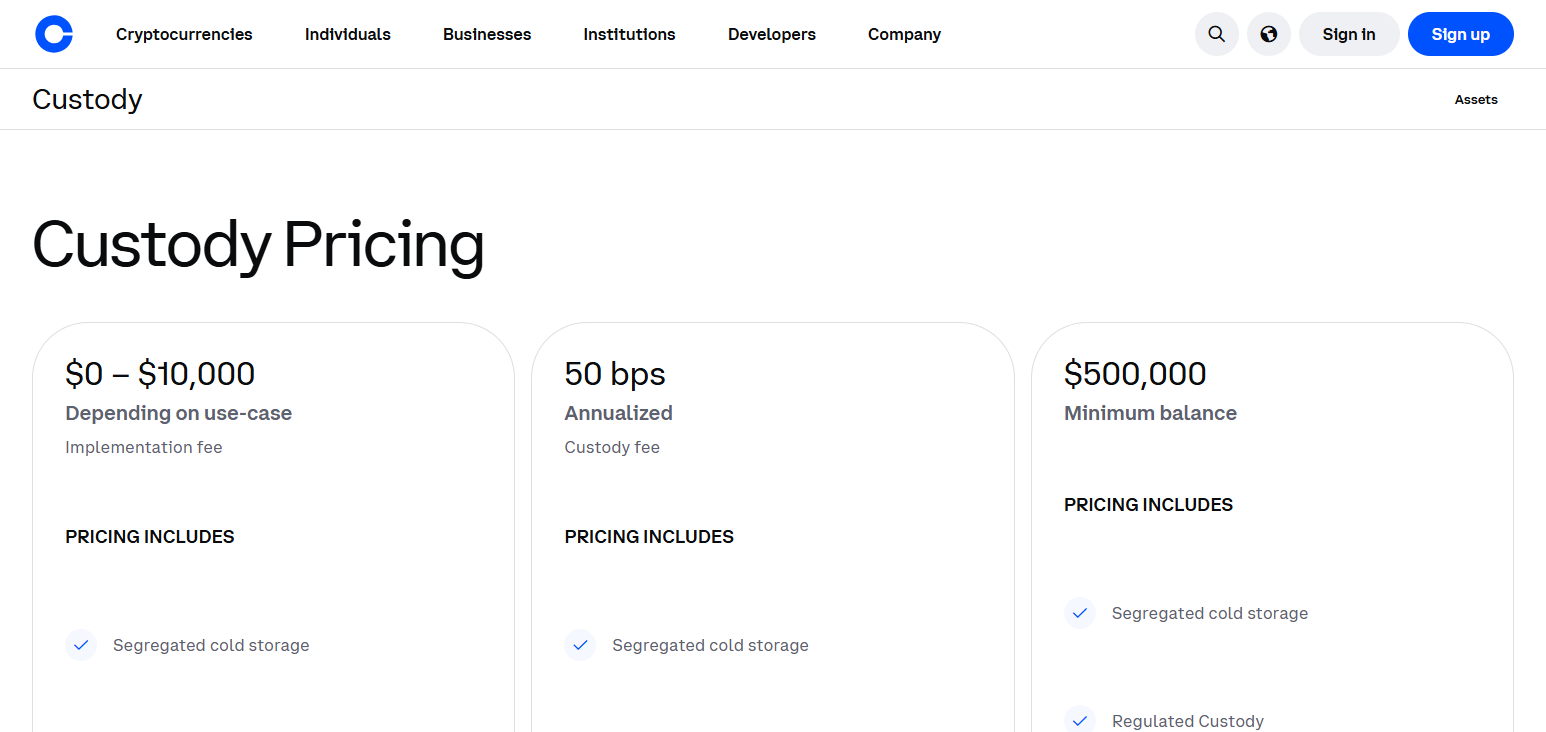Click checkmark icon in $0 – $10,000 card
Image resolution: width=1546 pixels, height=732 pixels.
coord(81,645)
